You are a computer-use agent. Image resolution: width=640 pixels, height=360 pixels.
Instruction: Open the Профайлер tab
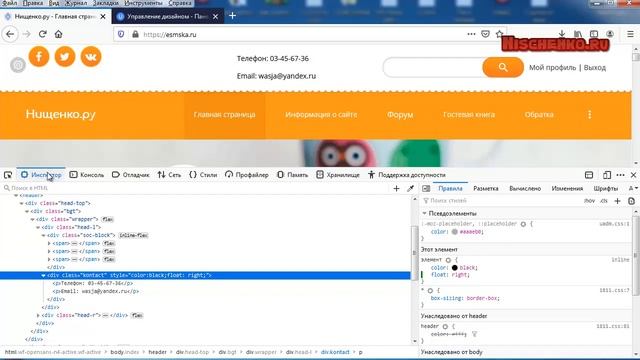point(247,175)
